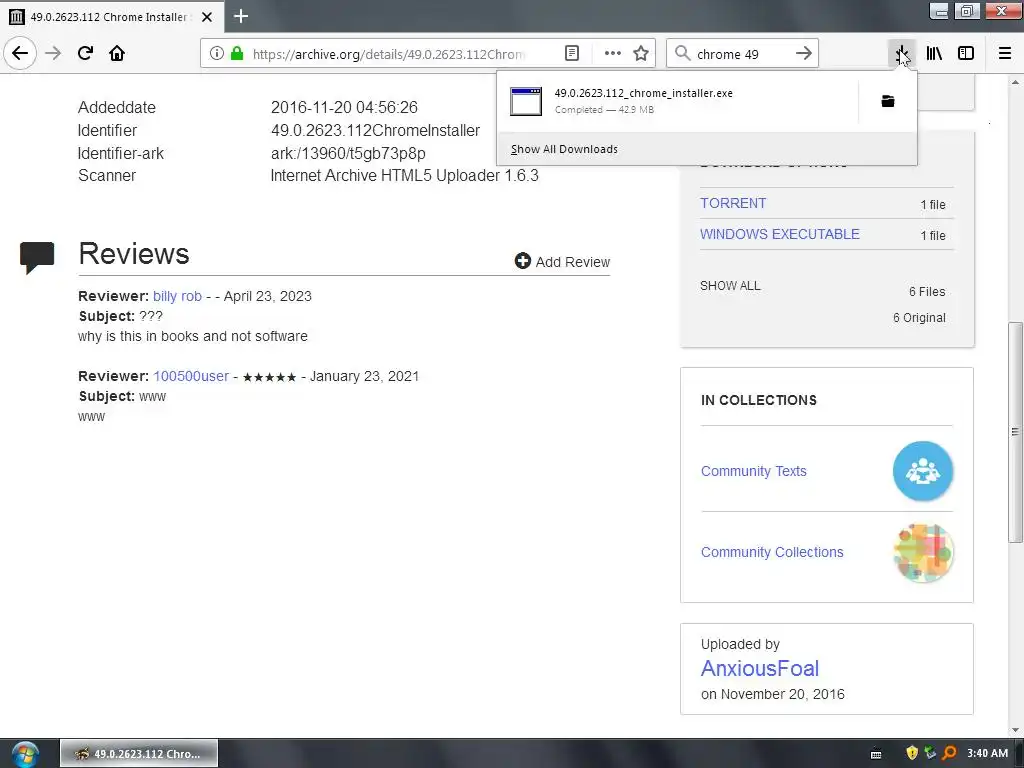Open the Library toolbar icon
The width and height of the screenshot is (1024, 768).
tap(934, 54)
